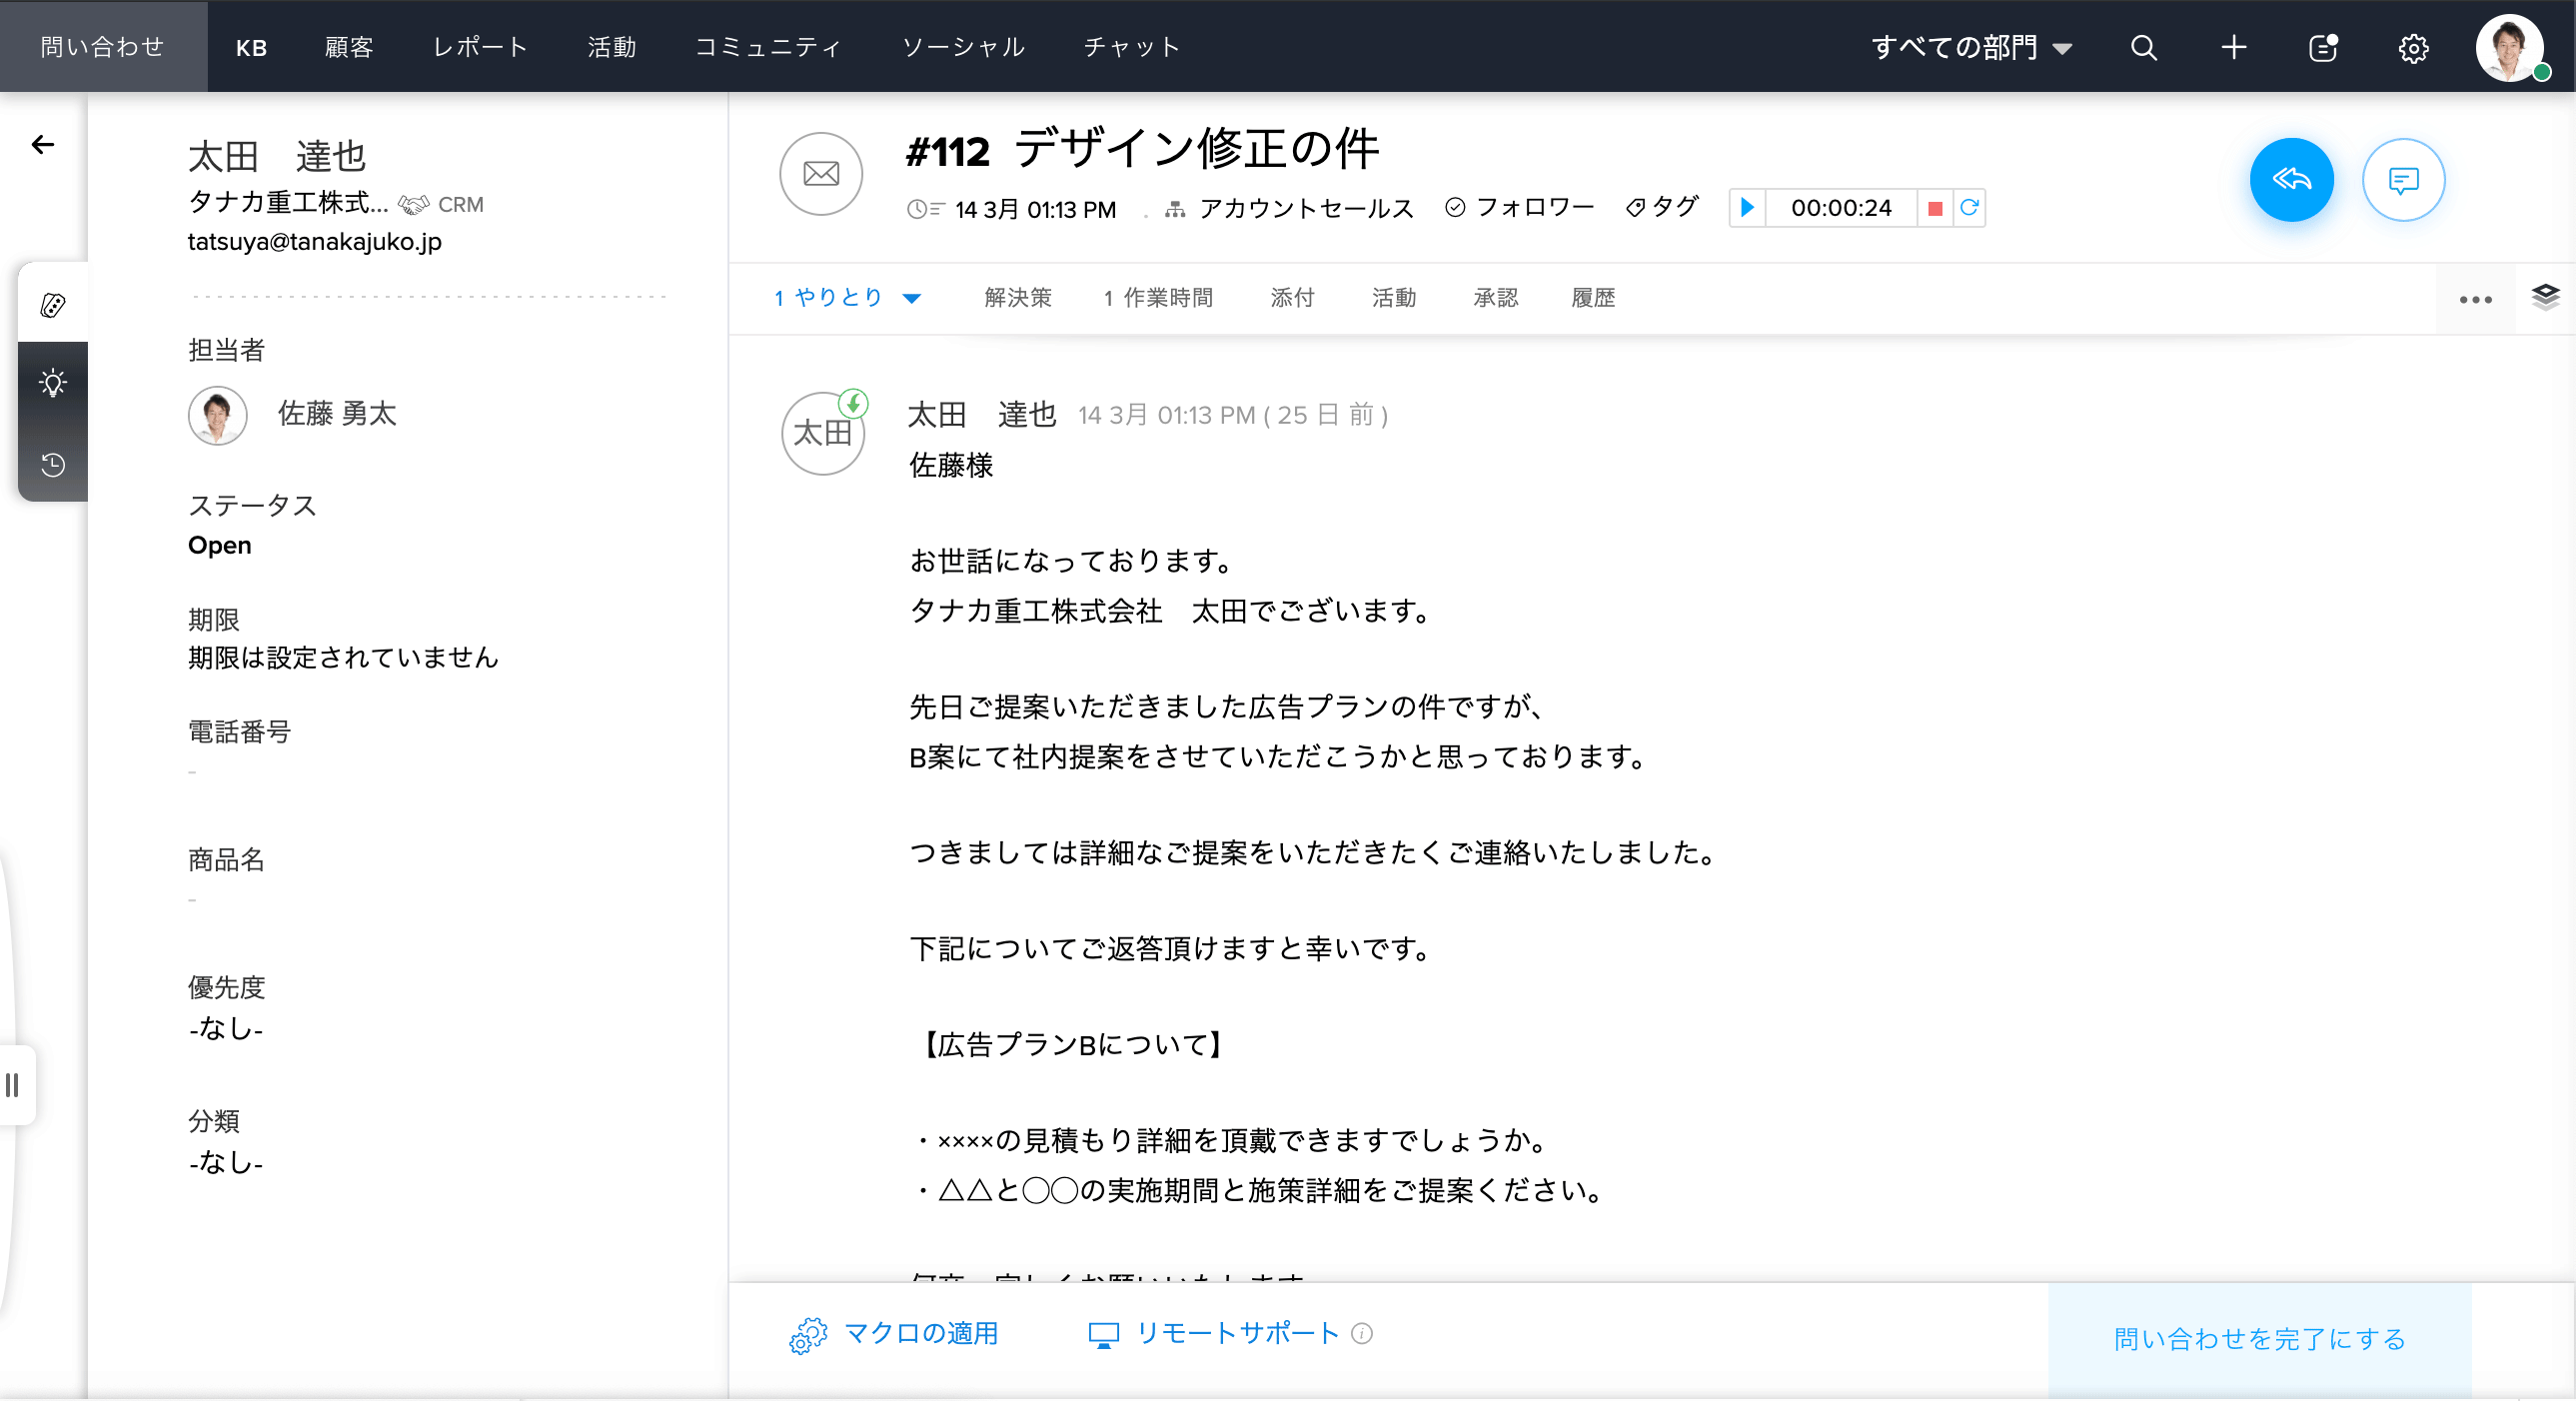Click the 商品名 empty field
Viewport: 2576px width, 1401px height.
tap(192, 900)
